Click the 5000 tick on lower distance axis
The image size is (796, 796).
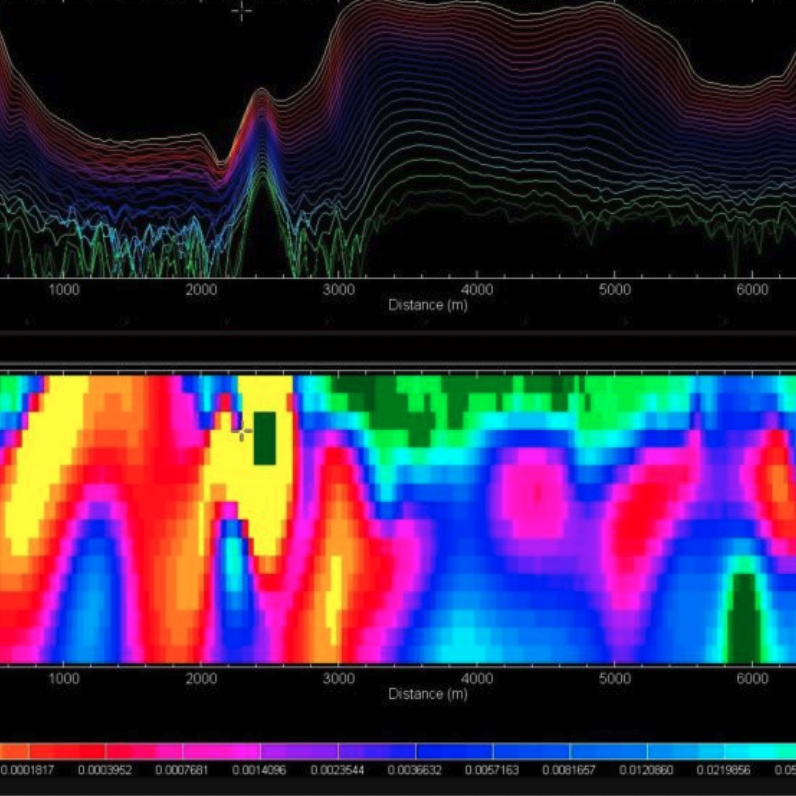[x=614, y=678]
